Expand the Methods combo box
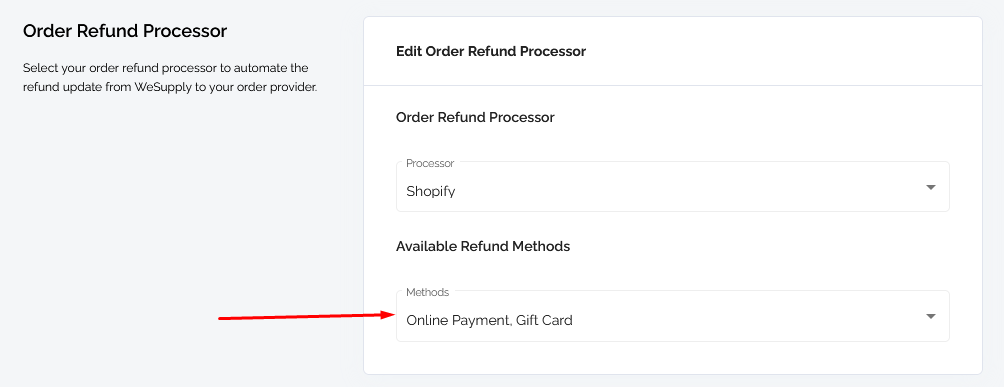The width and height of the screenshot is (1004, 387). (x=672, y=316)
